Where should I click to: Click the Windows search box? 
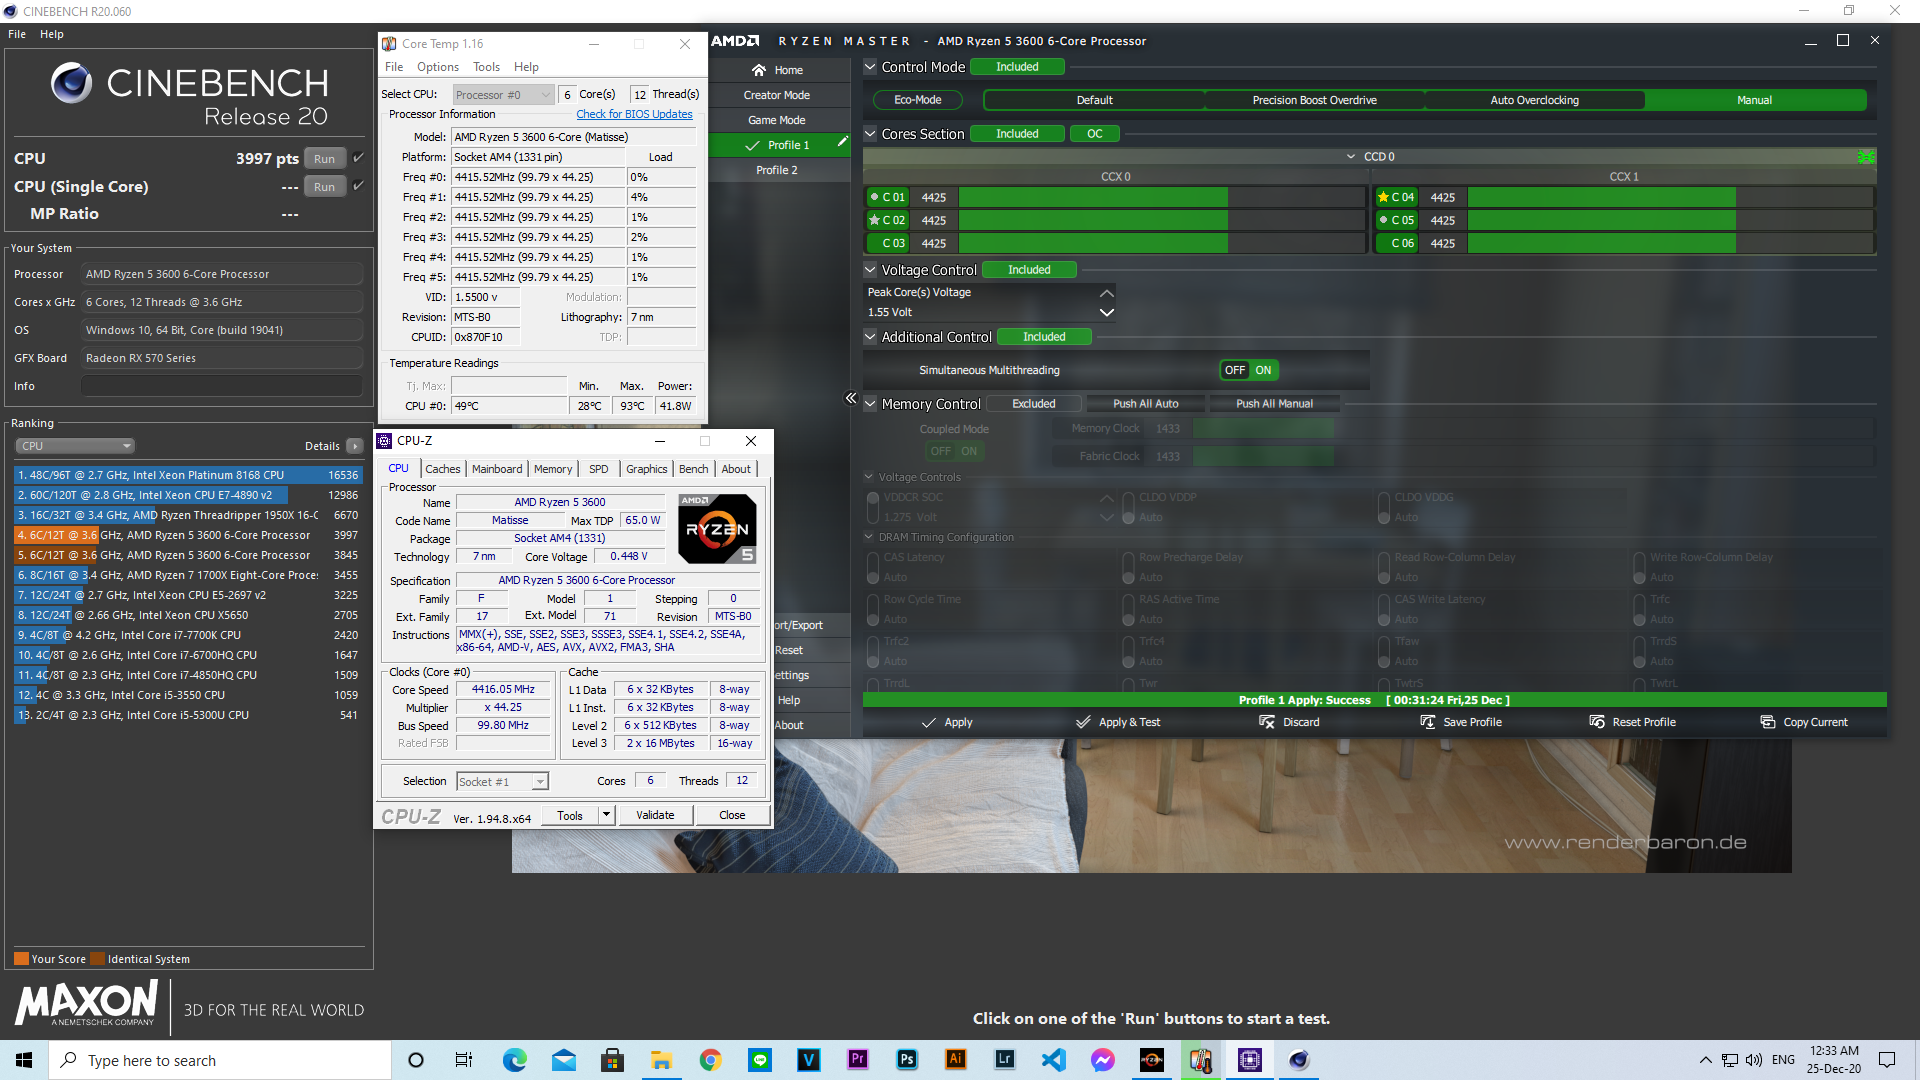(x=220, y=1060)
